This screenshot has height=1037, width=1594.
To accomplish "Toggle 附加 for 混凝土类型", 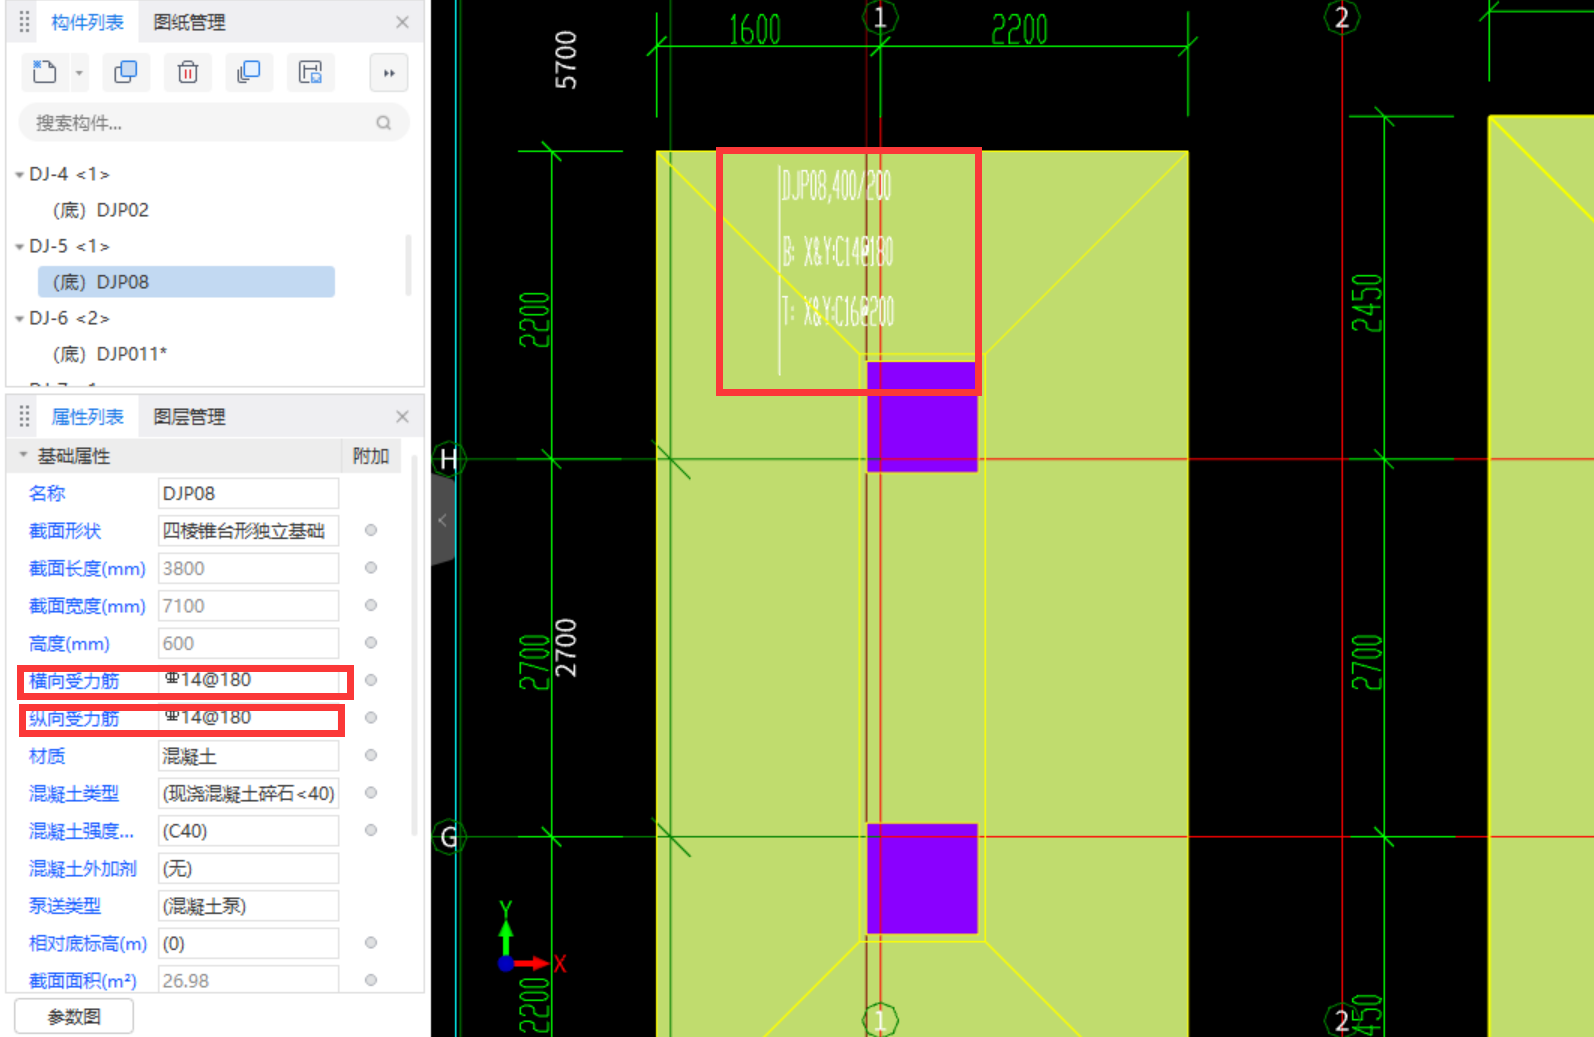I will [371, 792].
